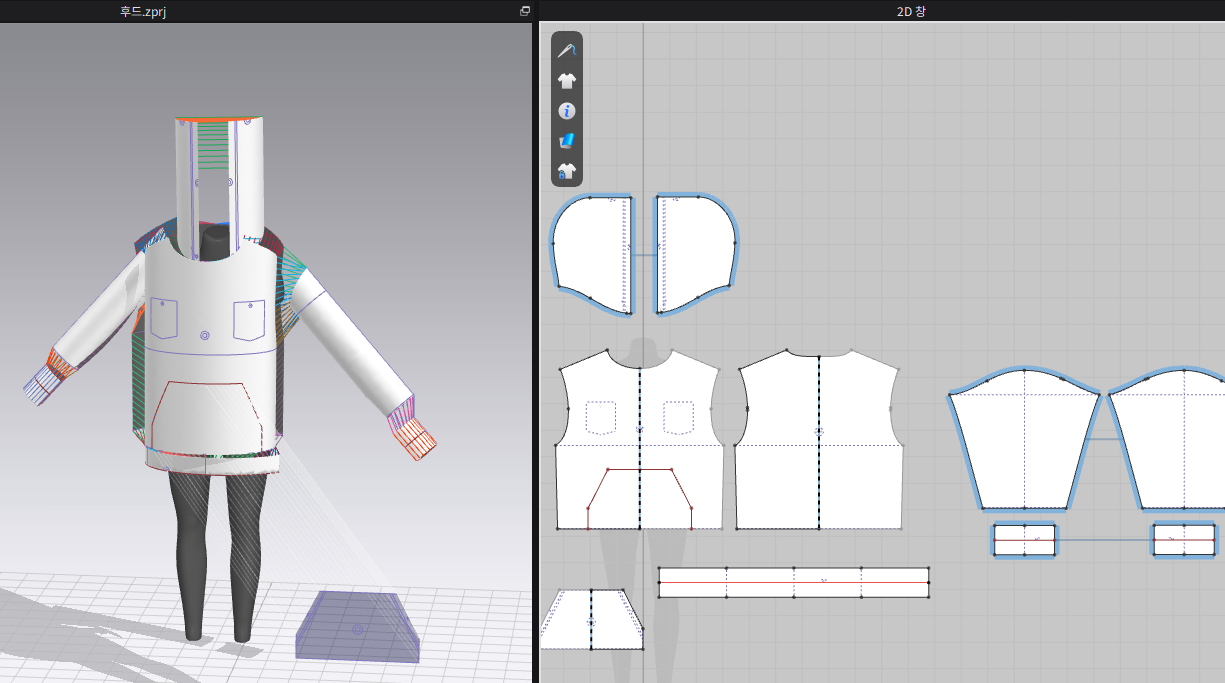
Task: Select the blue fabric texture display icon
Action: click(x=567, y=141)
